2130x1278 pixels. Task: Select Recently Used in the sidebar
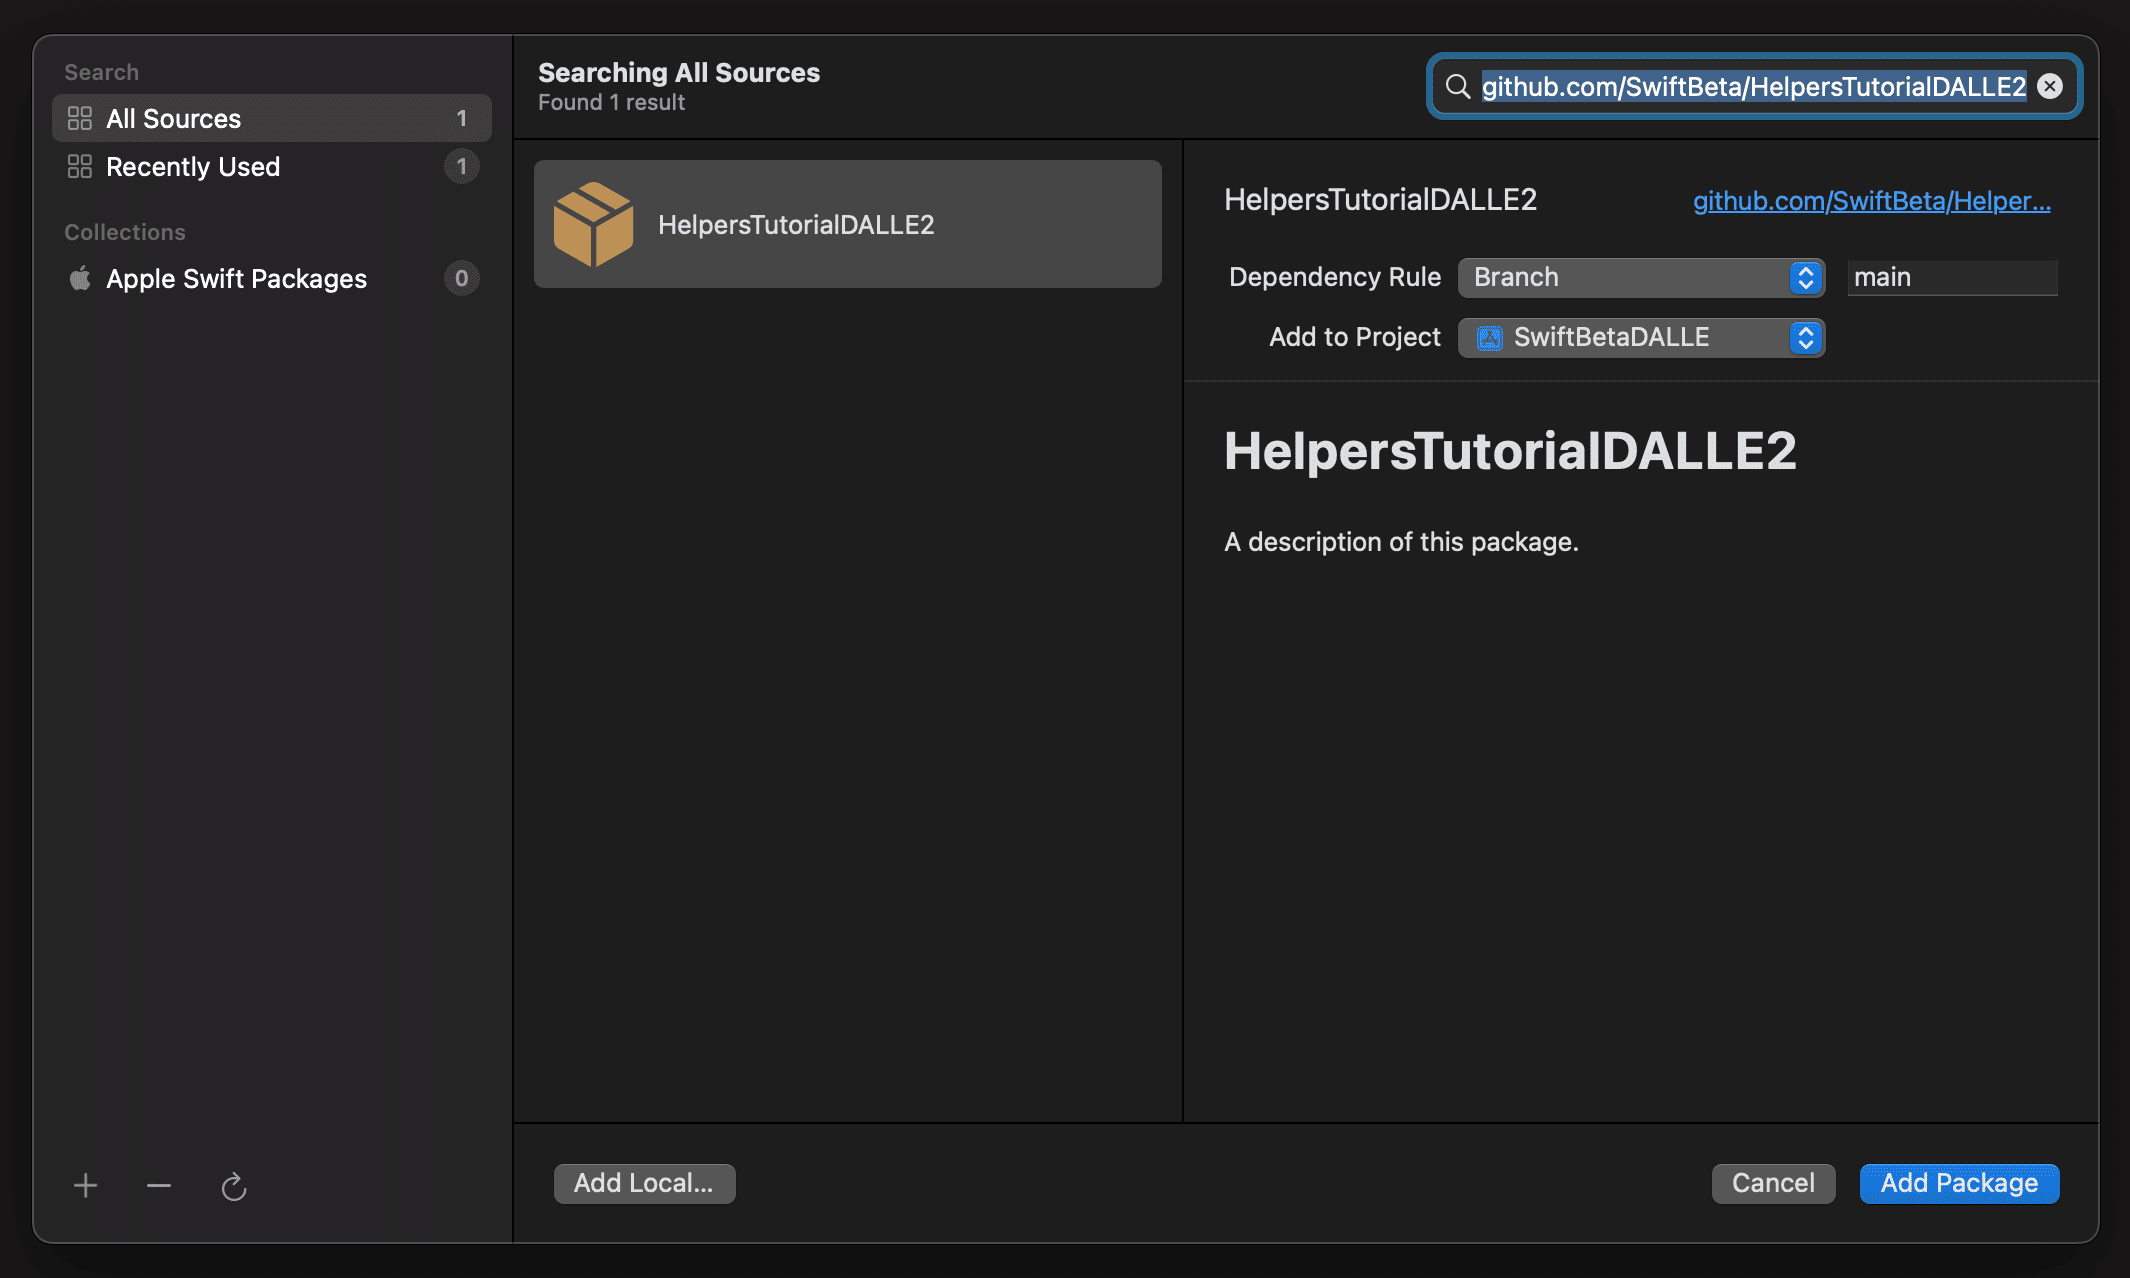coord(272,166)
